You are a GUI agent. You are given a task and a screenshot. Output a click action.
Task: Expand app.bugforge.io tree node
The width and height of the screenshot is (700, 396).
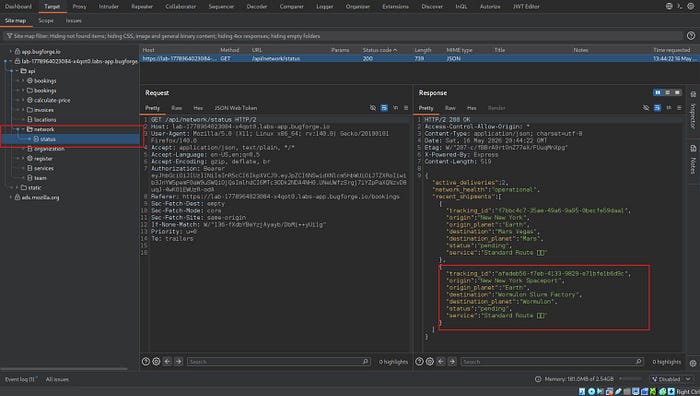[x=11, y=51]
